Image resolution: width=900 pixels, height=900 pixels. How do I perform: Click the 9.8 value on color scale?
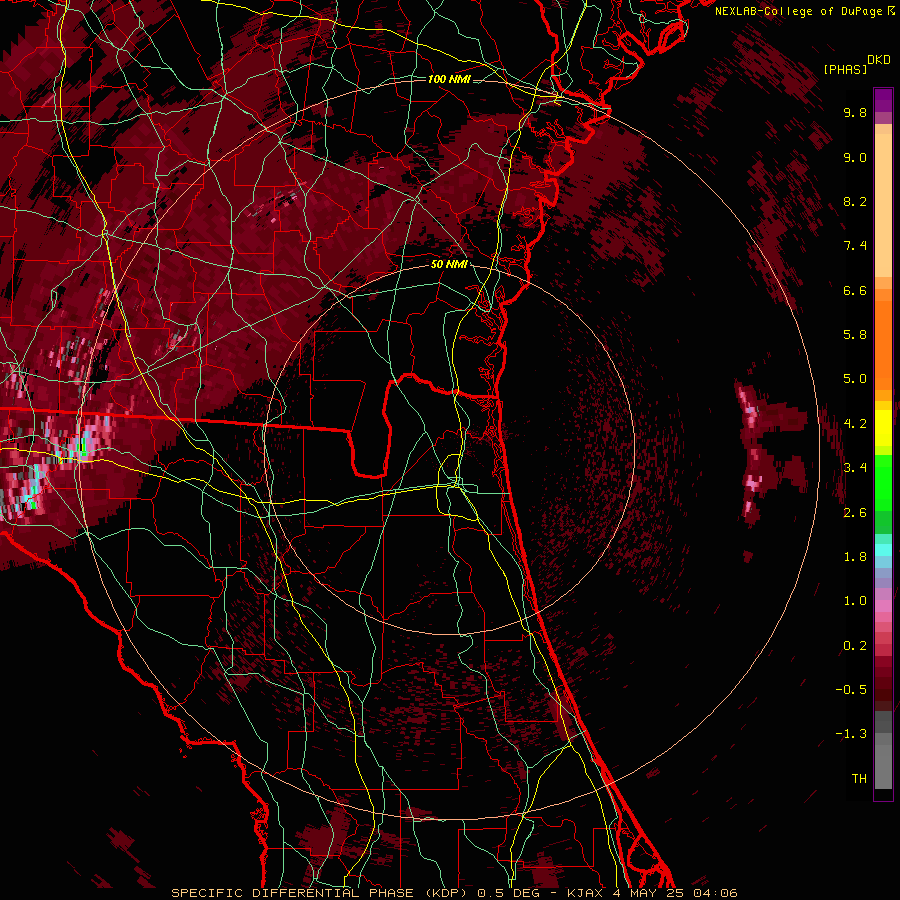tap(855, 112)
